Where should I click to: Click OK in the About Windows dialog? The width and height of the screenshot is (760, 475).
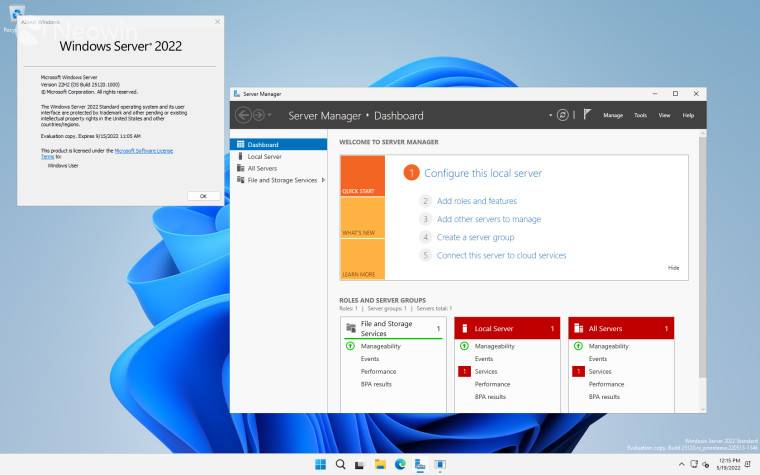pos(204,196)
